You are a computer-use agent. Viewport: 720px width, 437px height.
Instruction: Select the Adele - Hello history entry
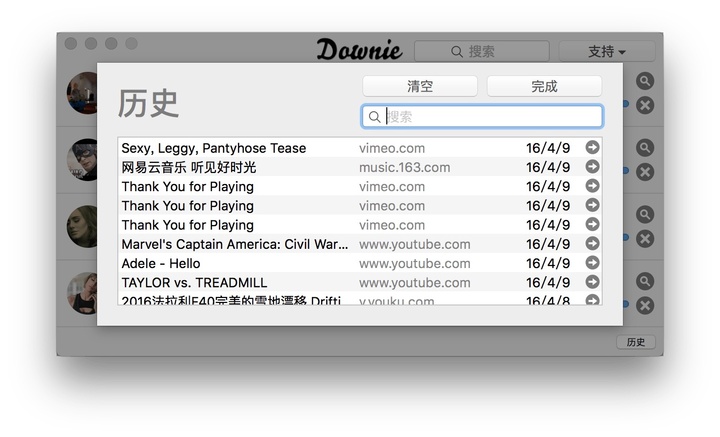pyautogui.click(x=235, y=264)
